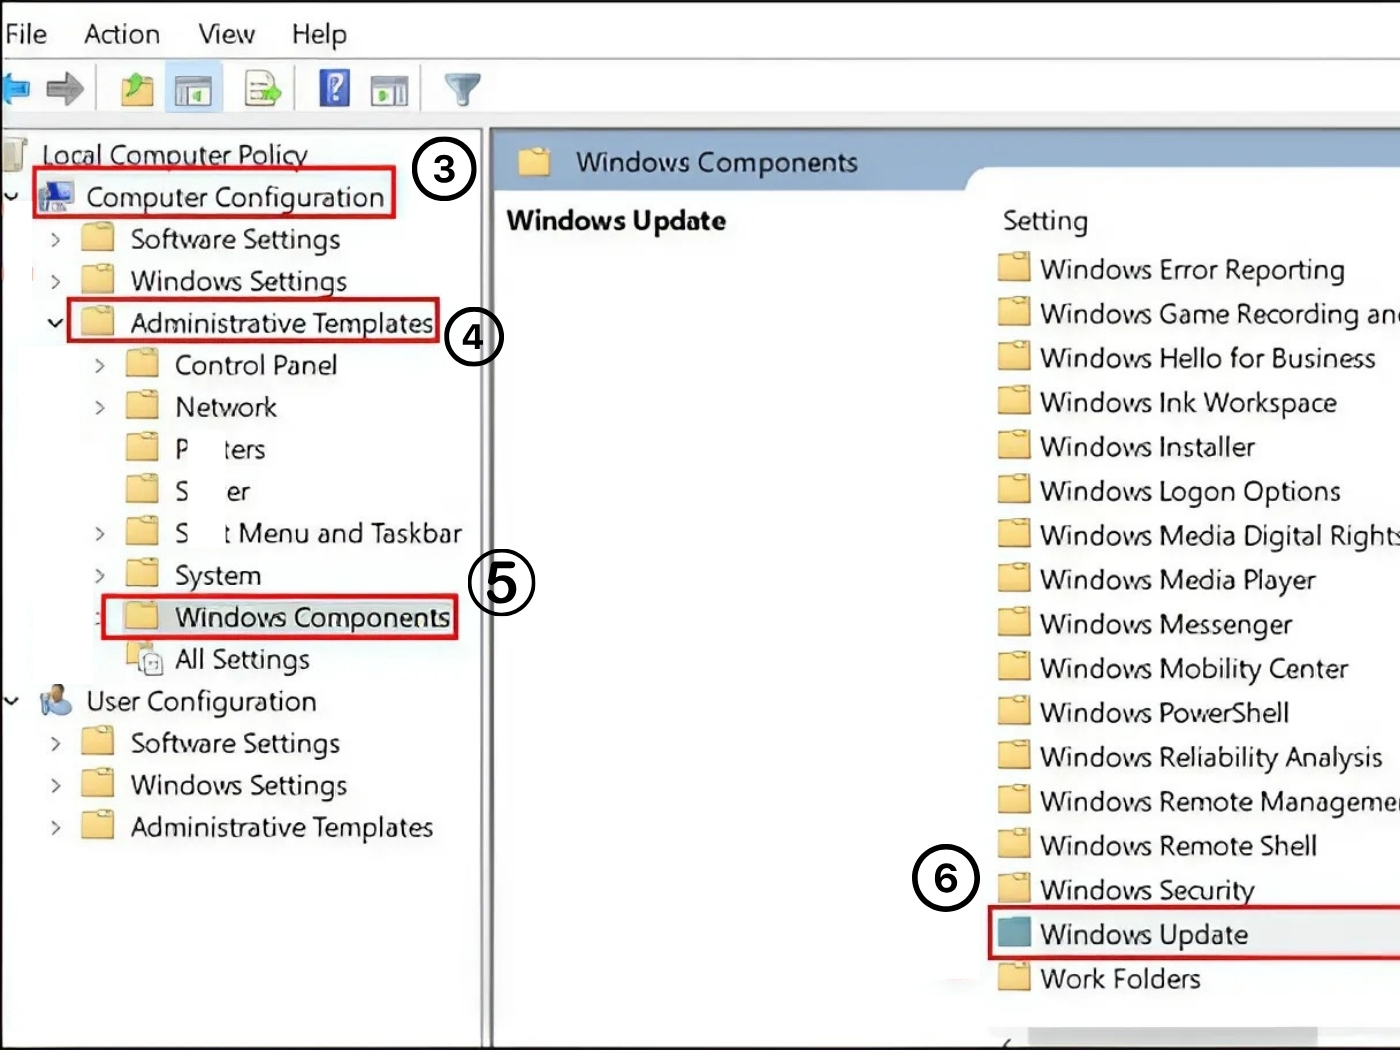
Task: Click the Computer Configuration computer icon
Action: point(56,197)
